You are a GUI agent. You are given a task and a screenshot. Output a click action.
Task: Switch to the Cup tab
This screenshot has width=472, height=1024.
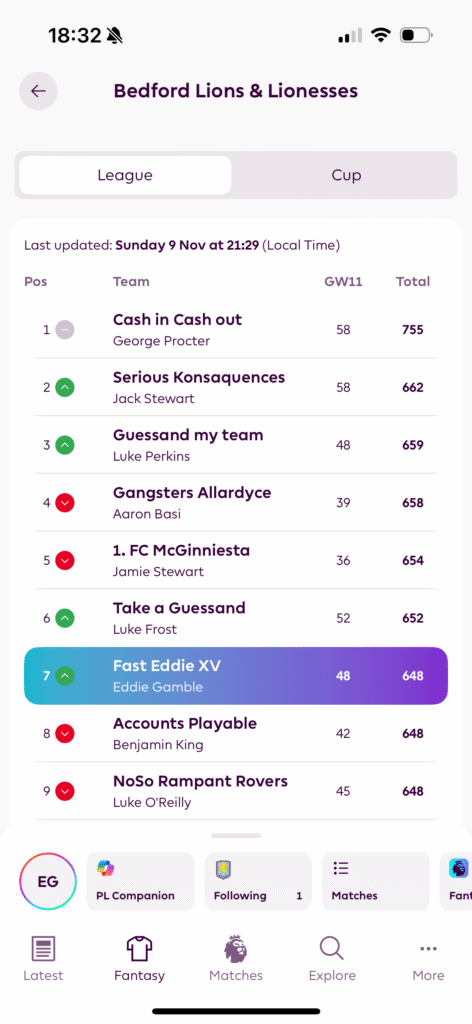point(345,175)
